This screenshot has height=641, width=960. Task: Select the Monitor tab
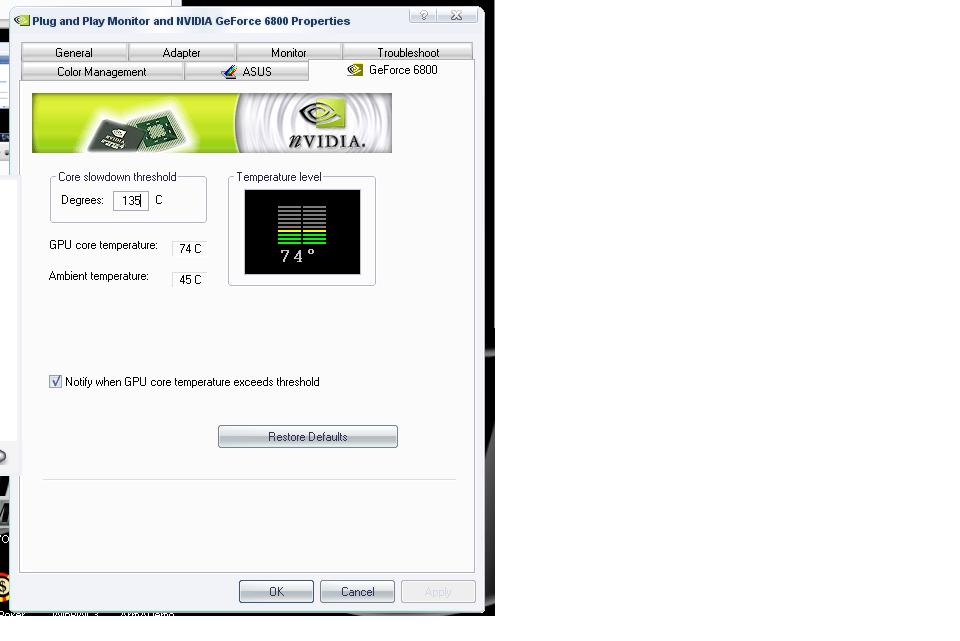(x=288, y=53)
